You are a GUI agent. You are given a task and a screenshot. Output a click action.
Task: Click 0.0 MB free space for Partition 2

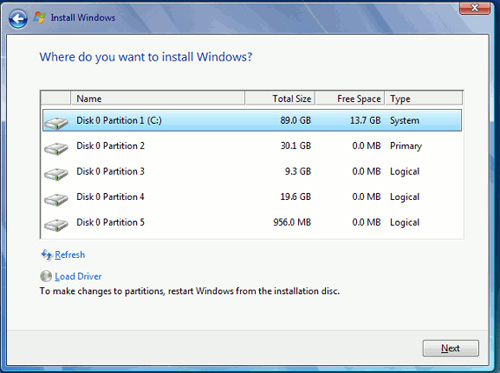coord(366,146)
